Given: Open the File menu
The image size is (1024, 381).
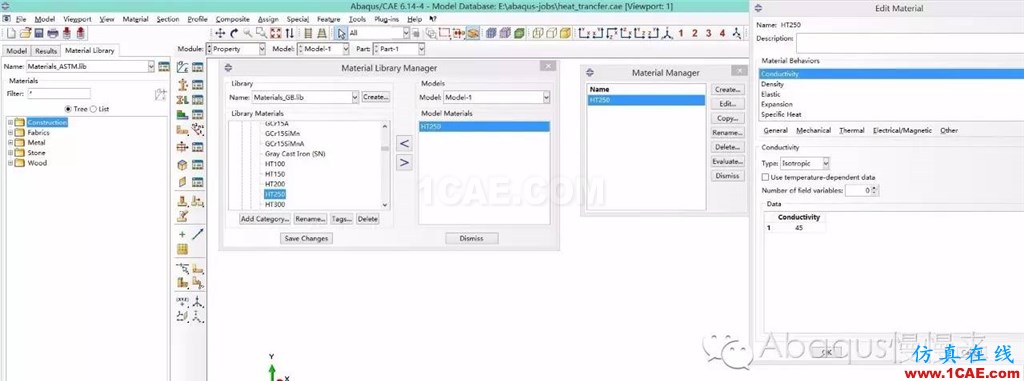Looking at the screenshot, I should [20, 19].
